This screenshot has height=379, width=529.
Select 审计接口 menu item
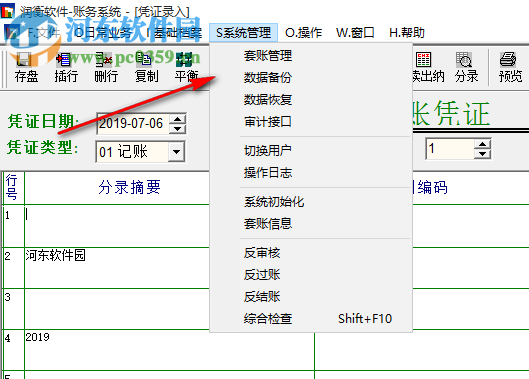click(x=311, y=121)
